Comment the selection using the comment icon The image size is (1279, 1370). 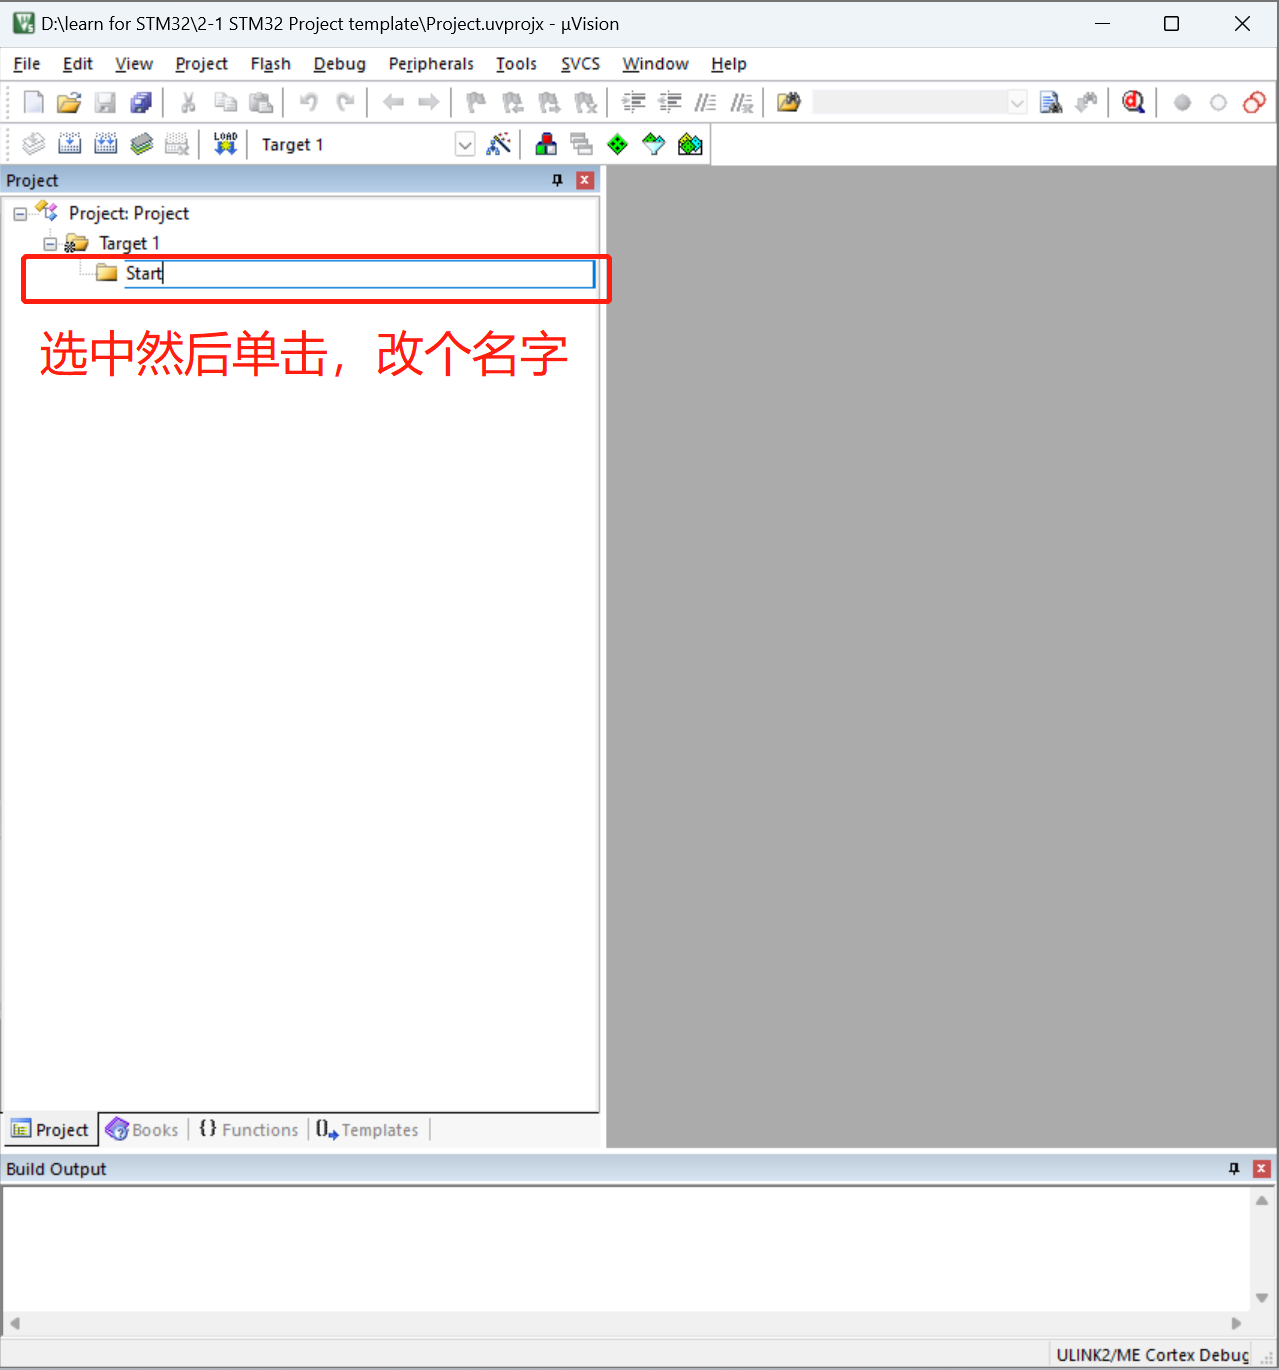(705, 102)
